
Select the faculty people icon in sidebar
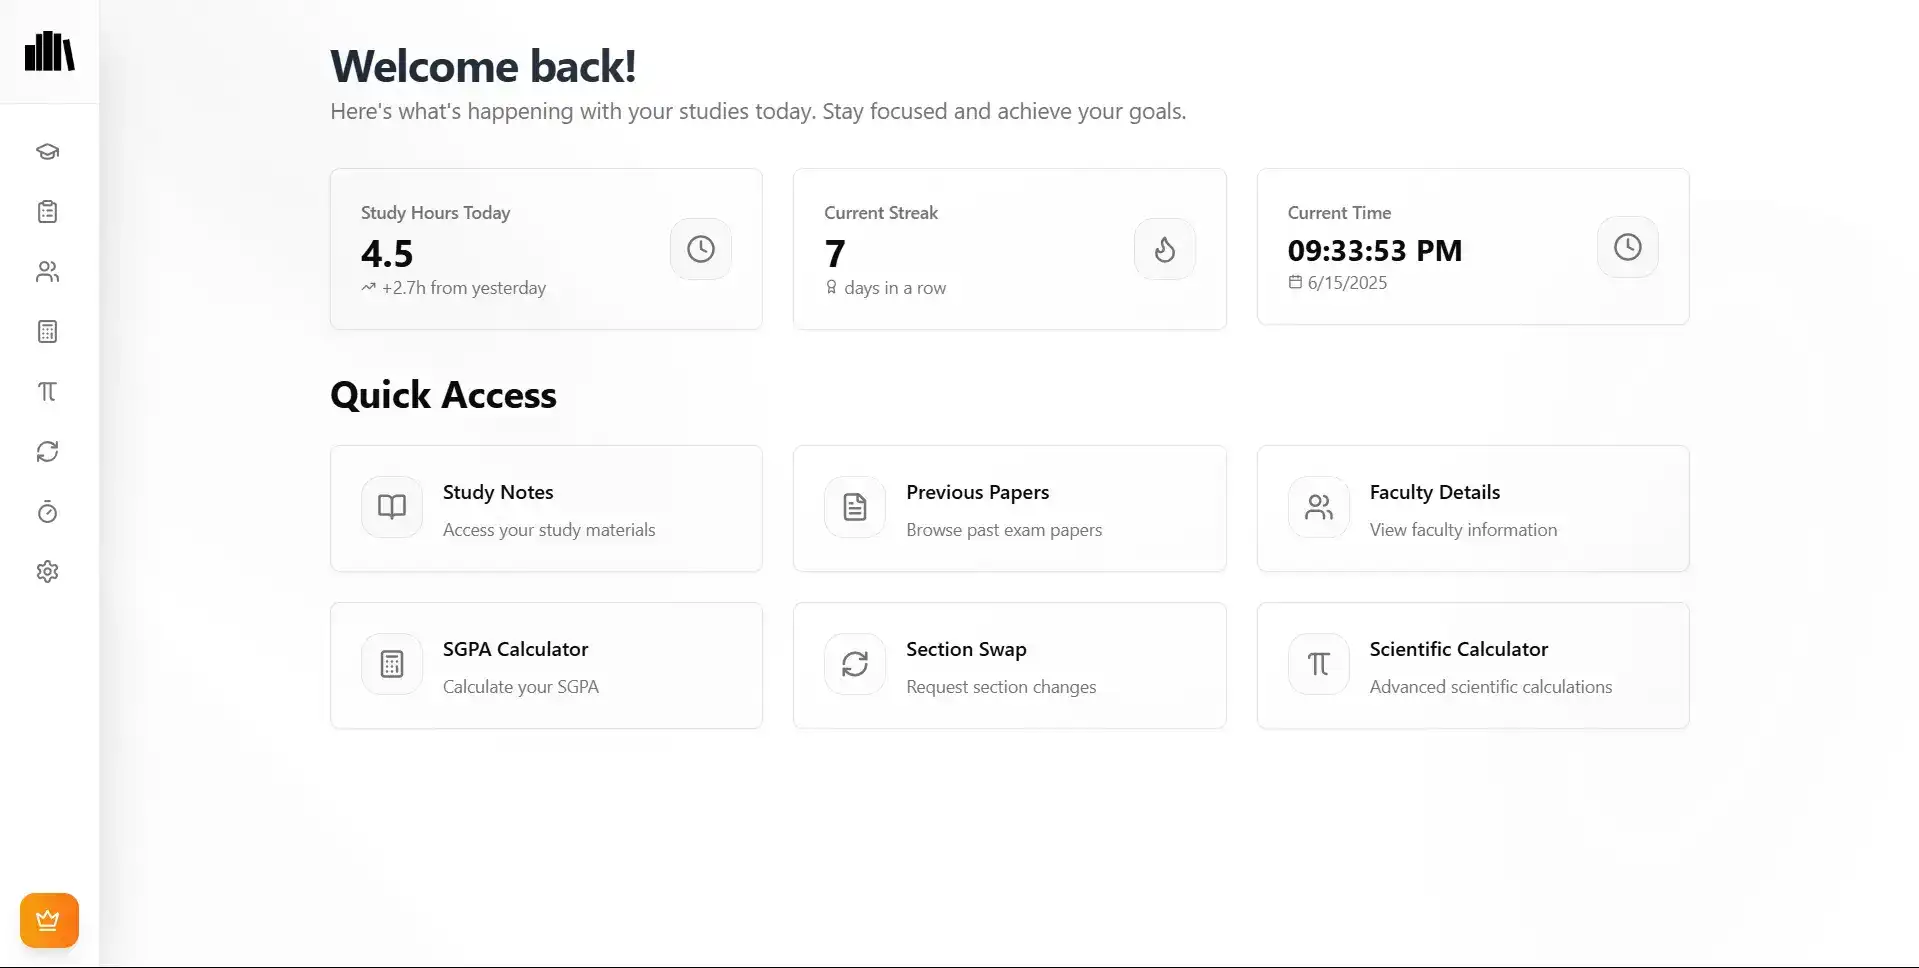click(47, 272)
